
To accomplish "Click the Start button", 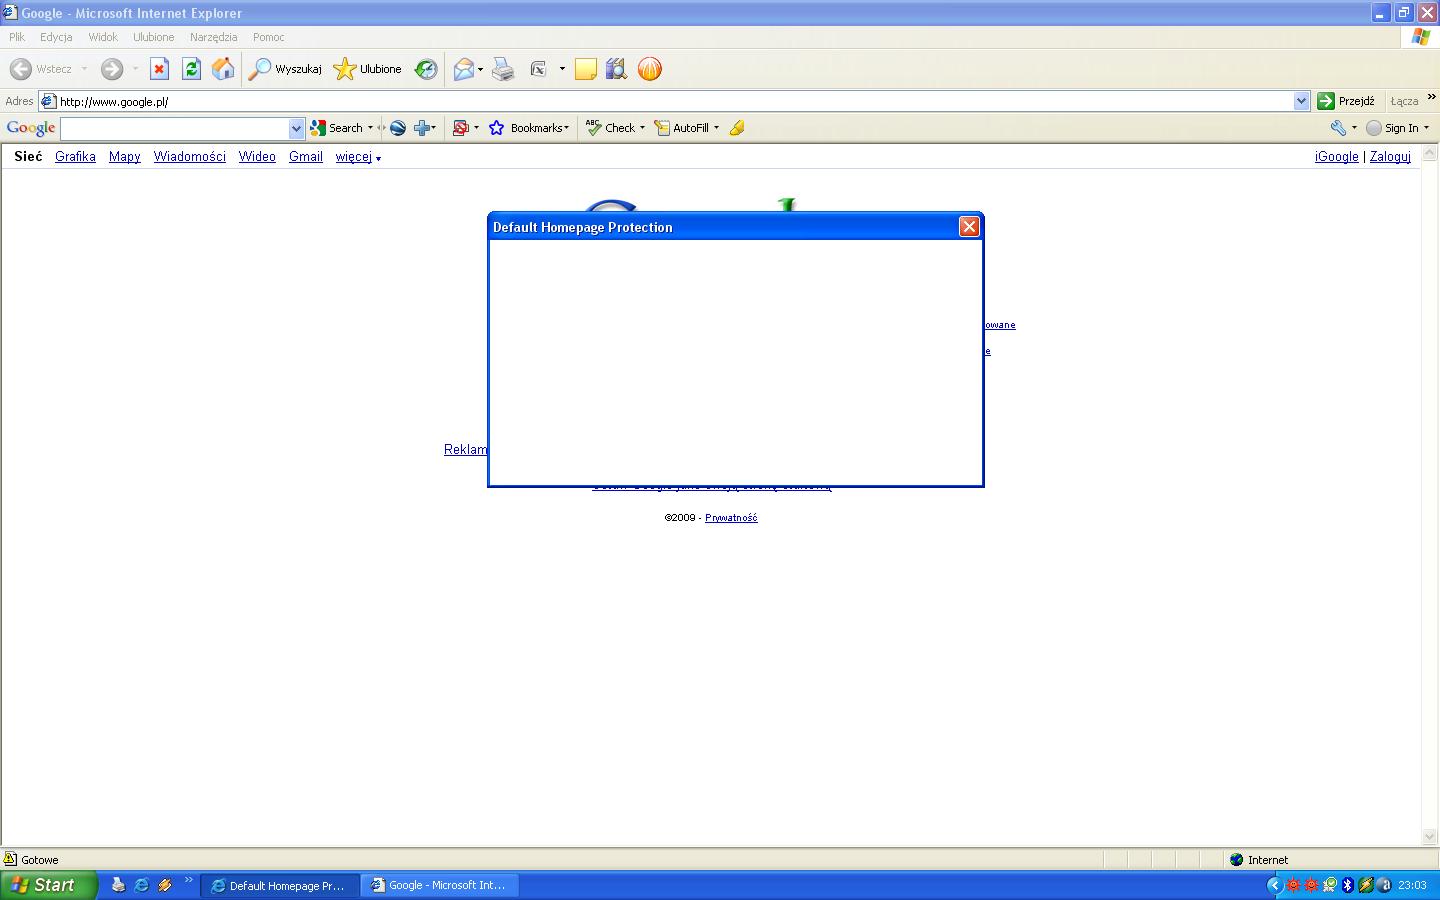I will tap(49, 885).
